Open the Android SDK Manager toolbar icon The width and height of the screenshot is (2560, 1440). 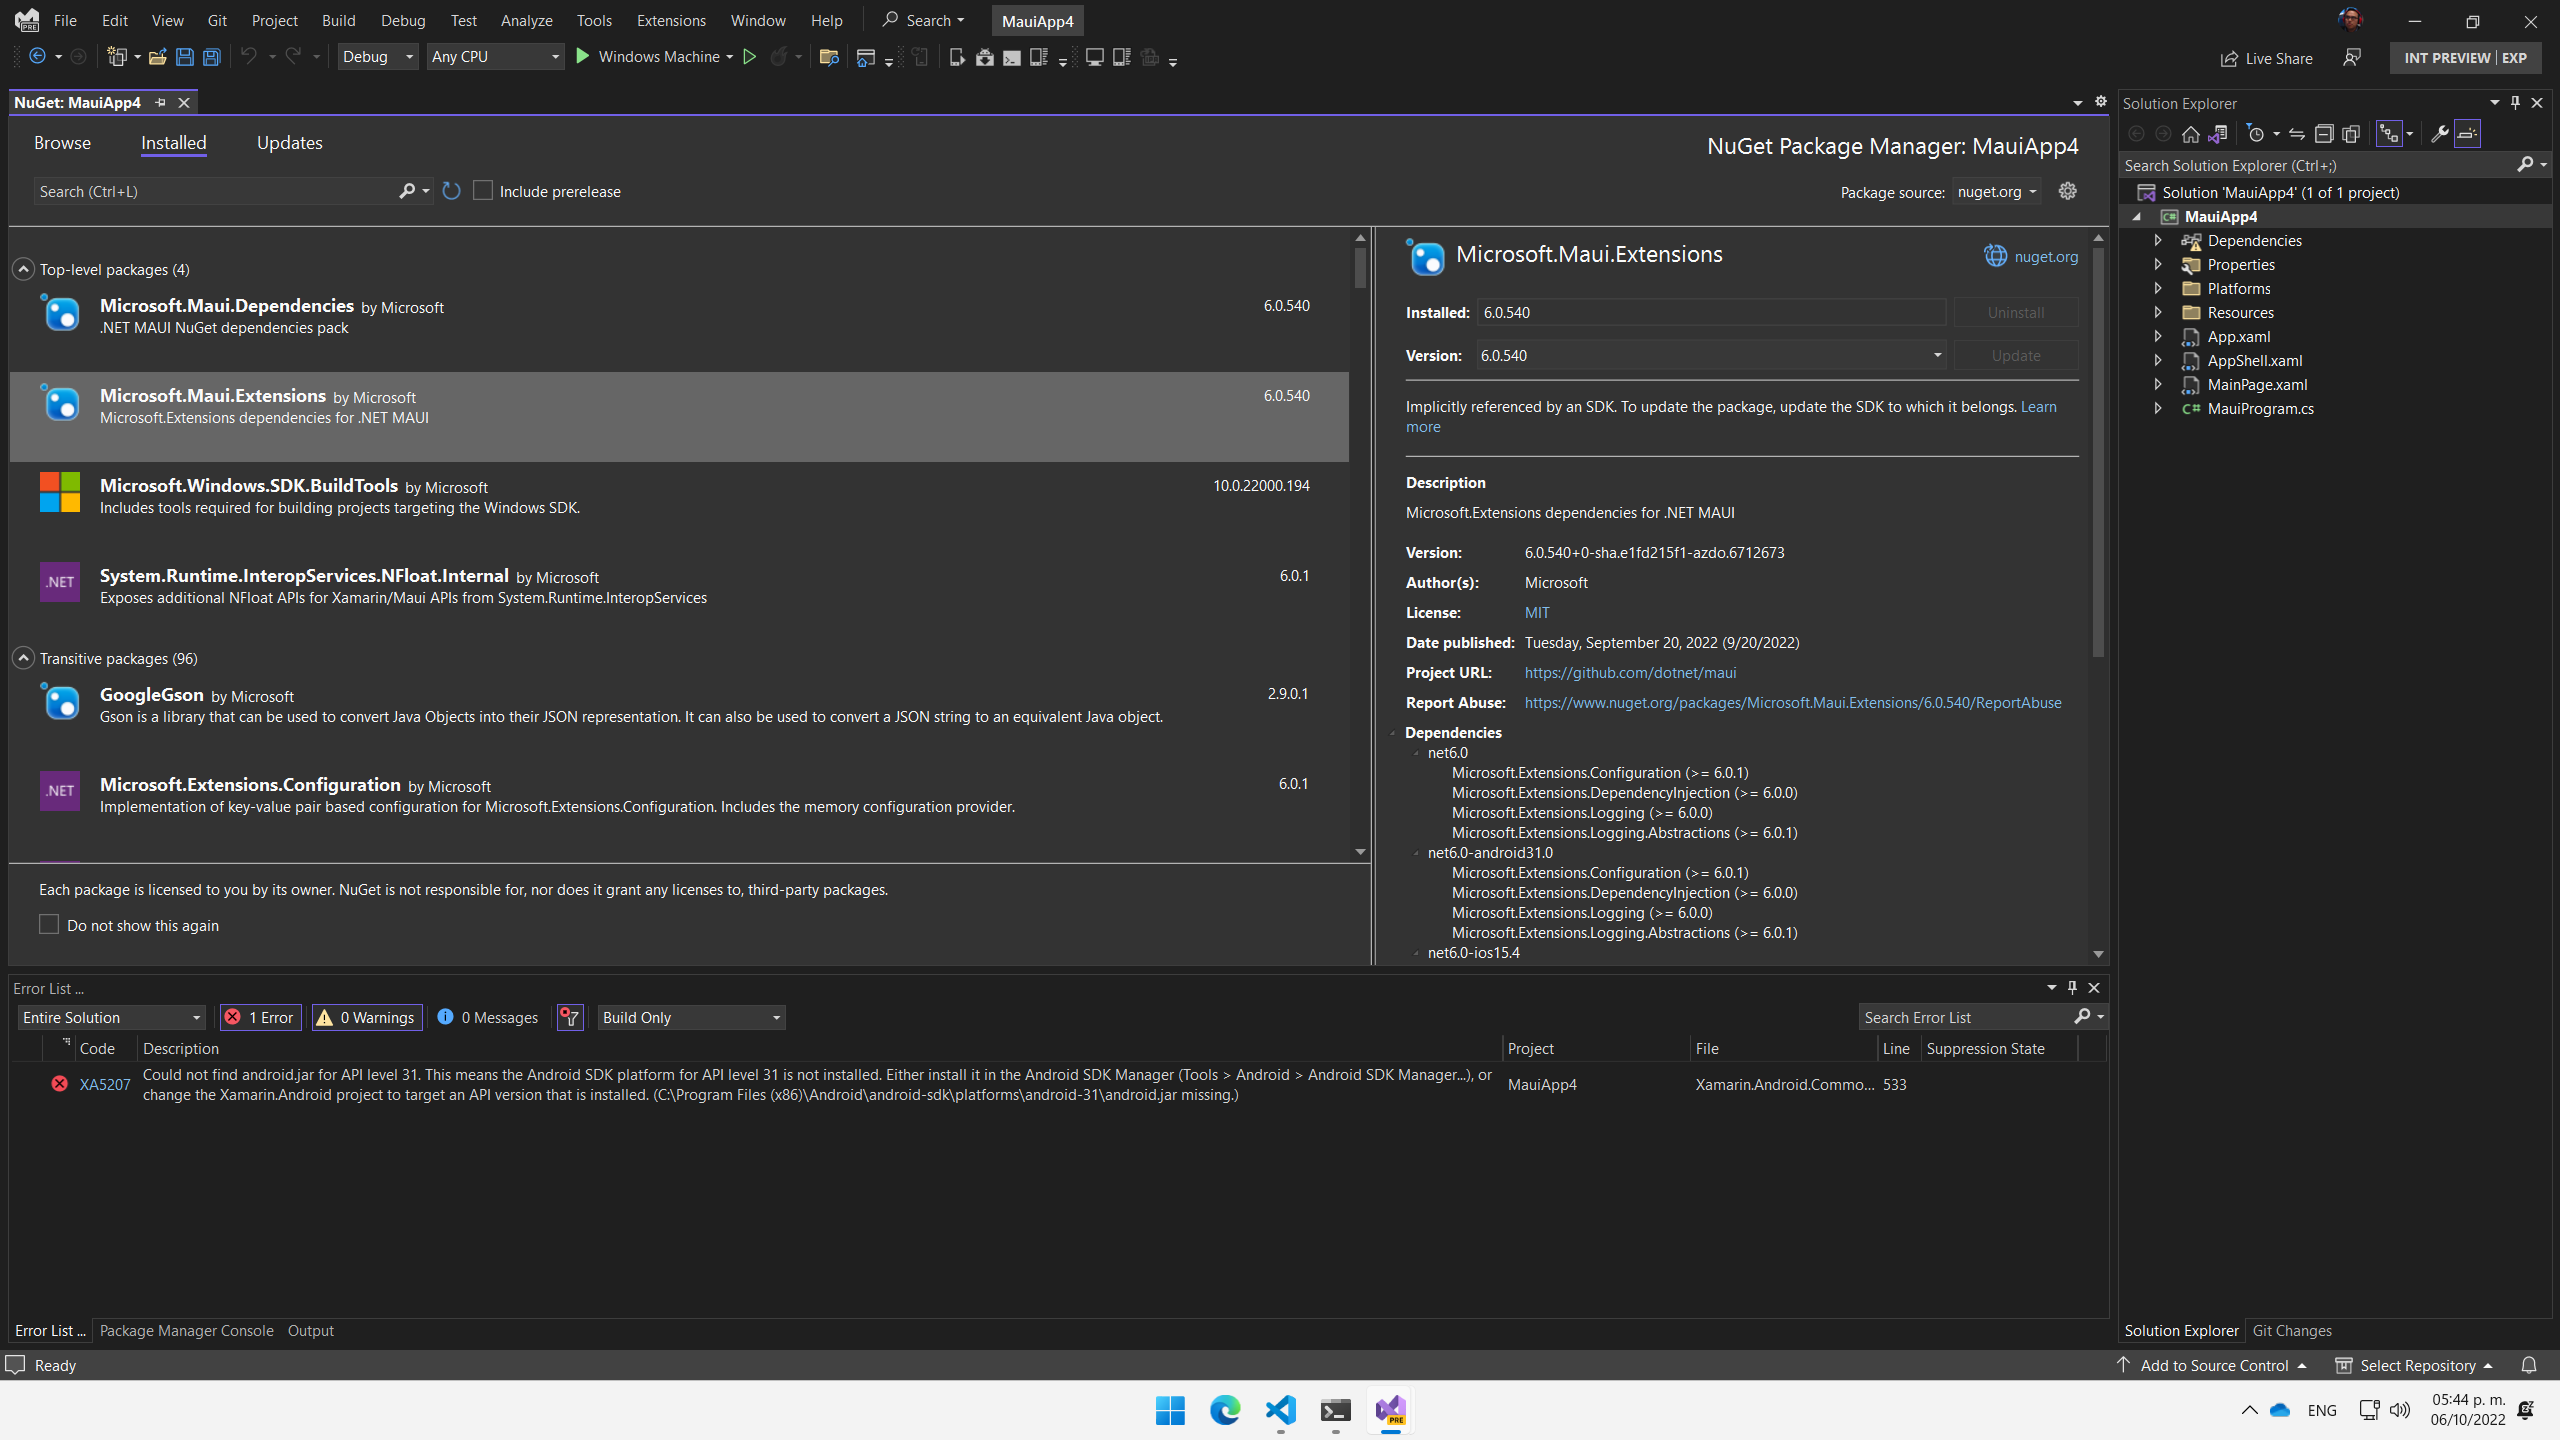pyautogui.click(x=985, y=57)
